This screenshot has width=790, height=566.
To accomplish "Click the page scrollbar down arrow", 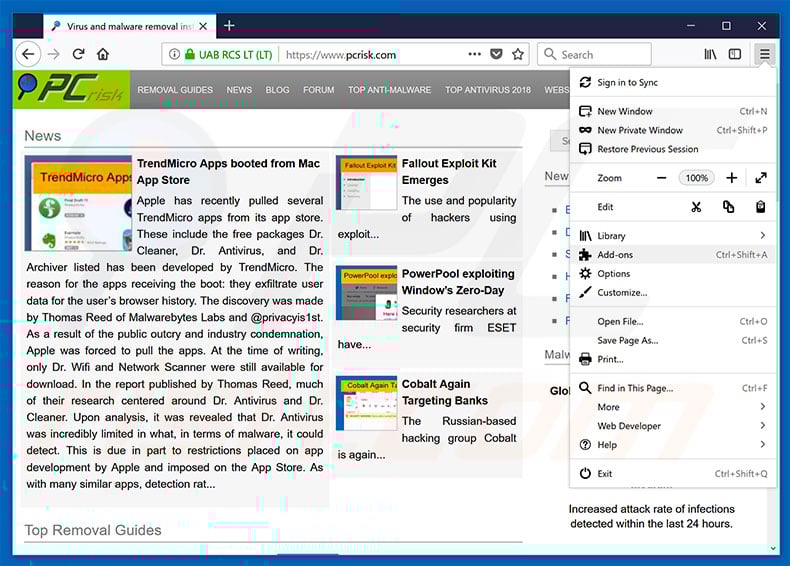I will click(773, 548).
